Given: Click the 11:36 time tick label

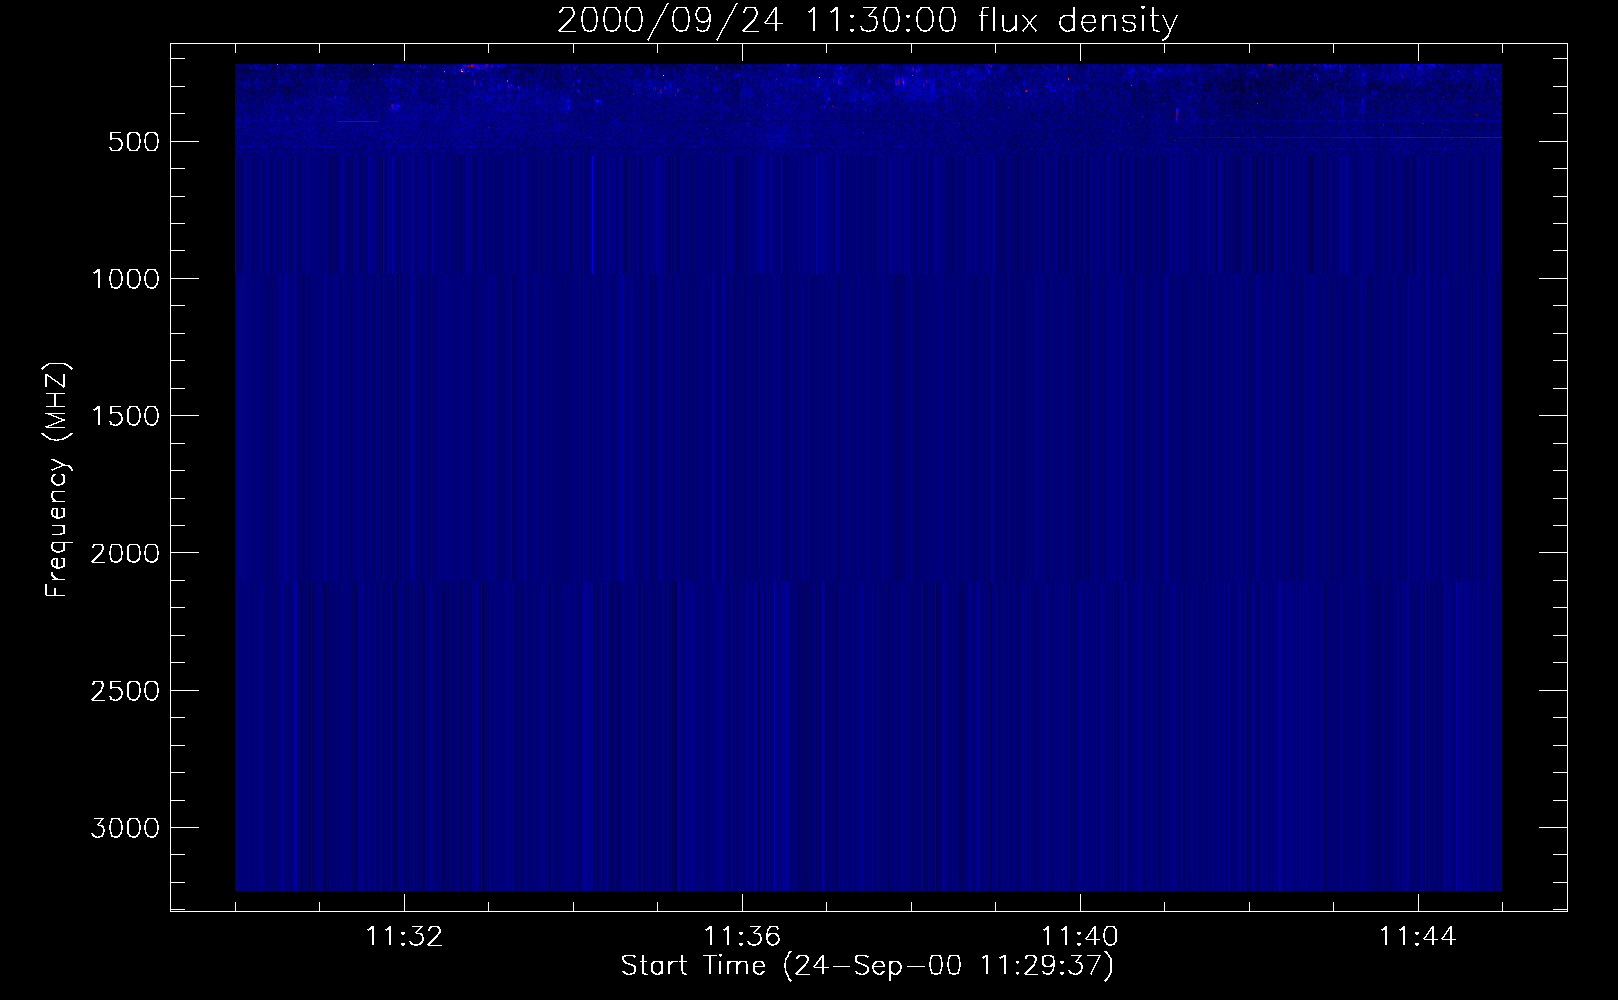Looking at the screenshot, I should (742, 937).
